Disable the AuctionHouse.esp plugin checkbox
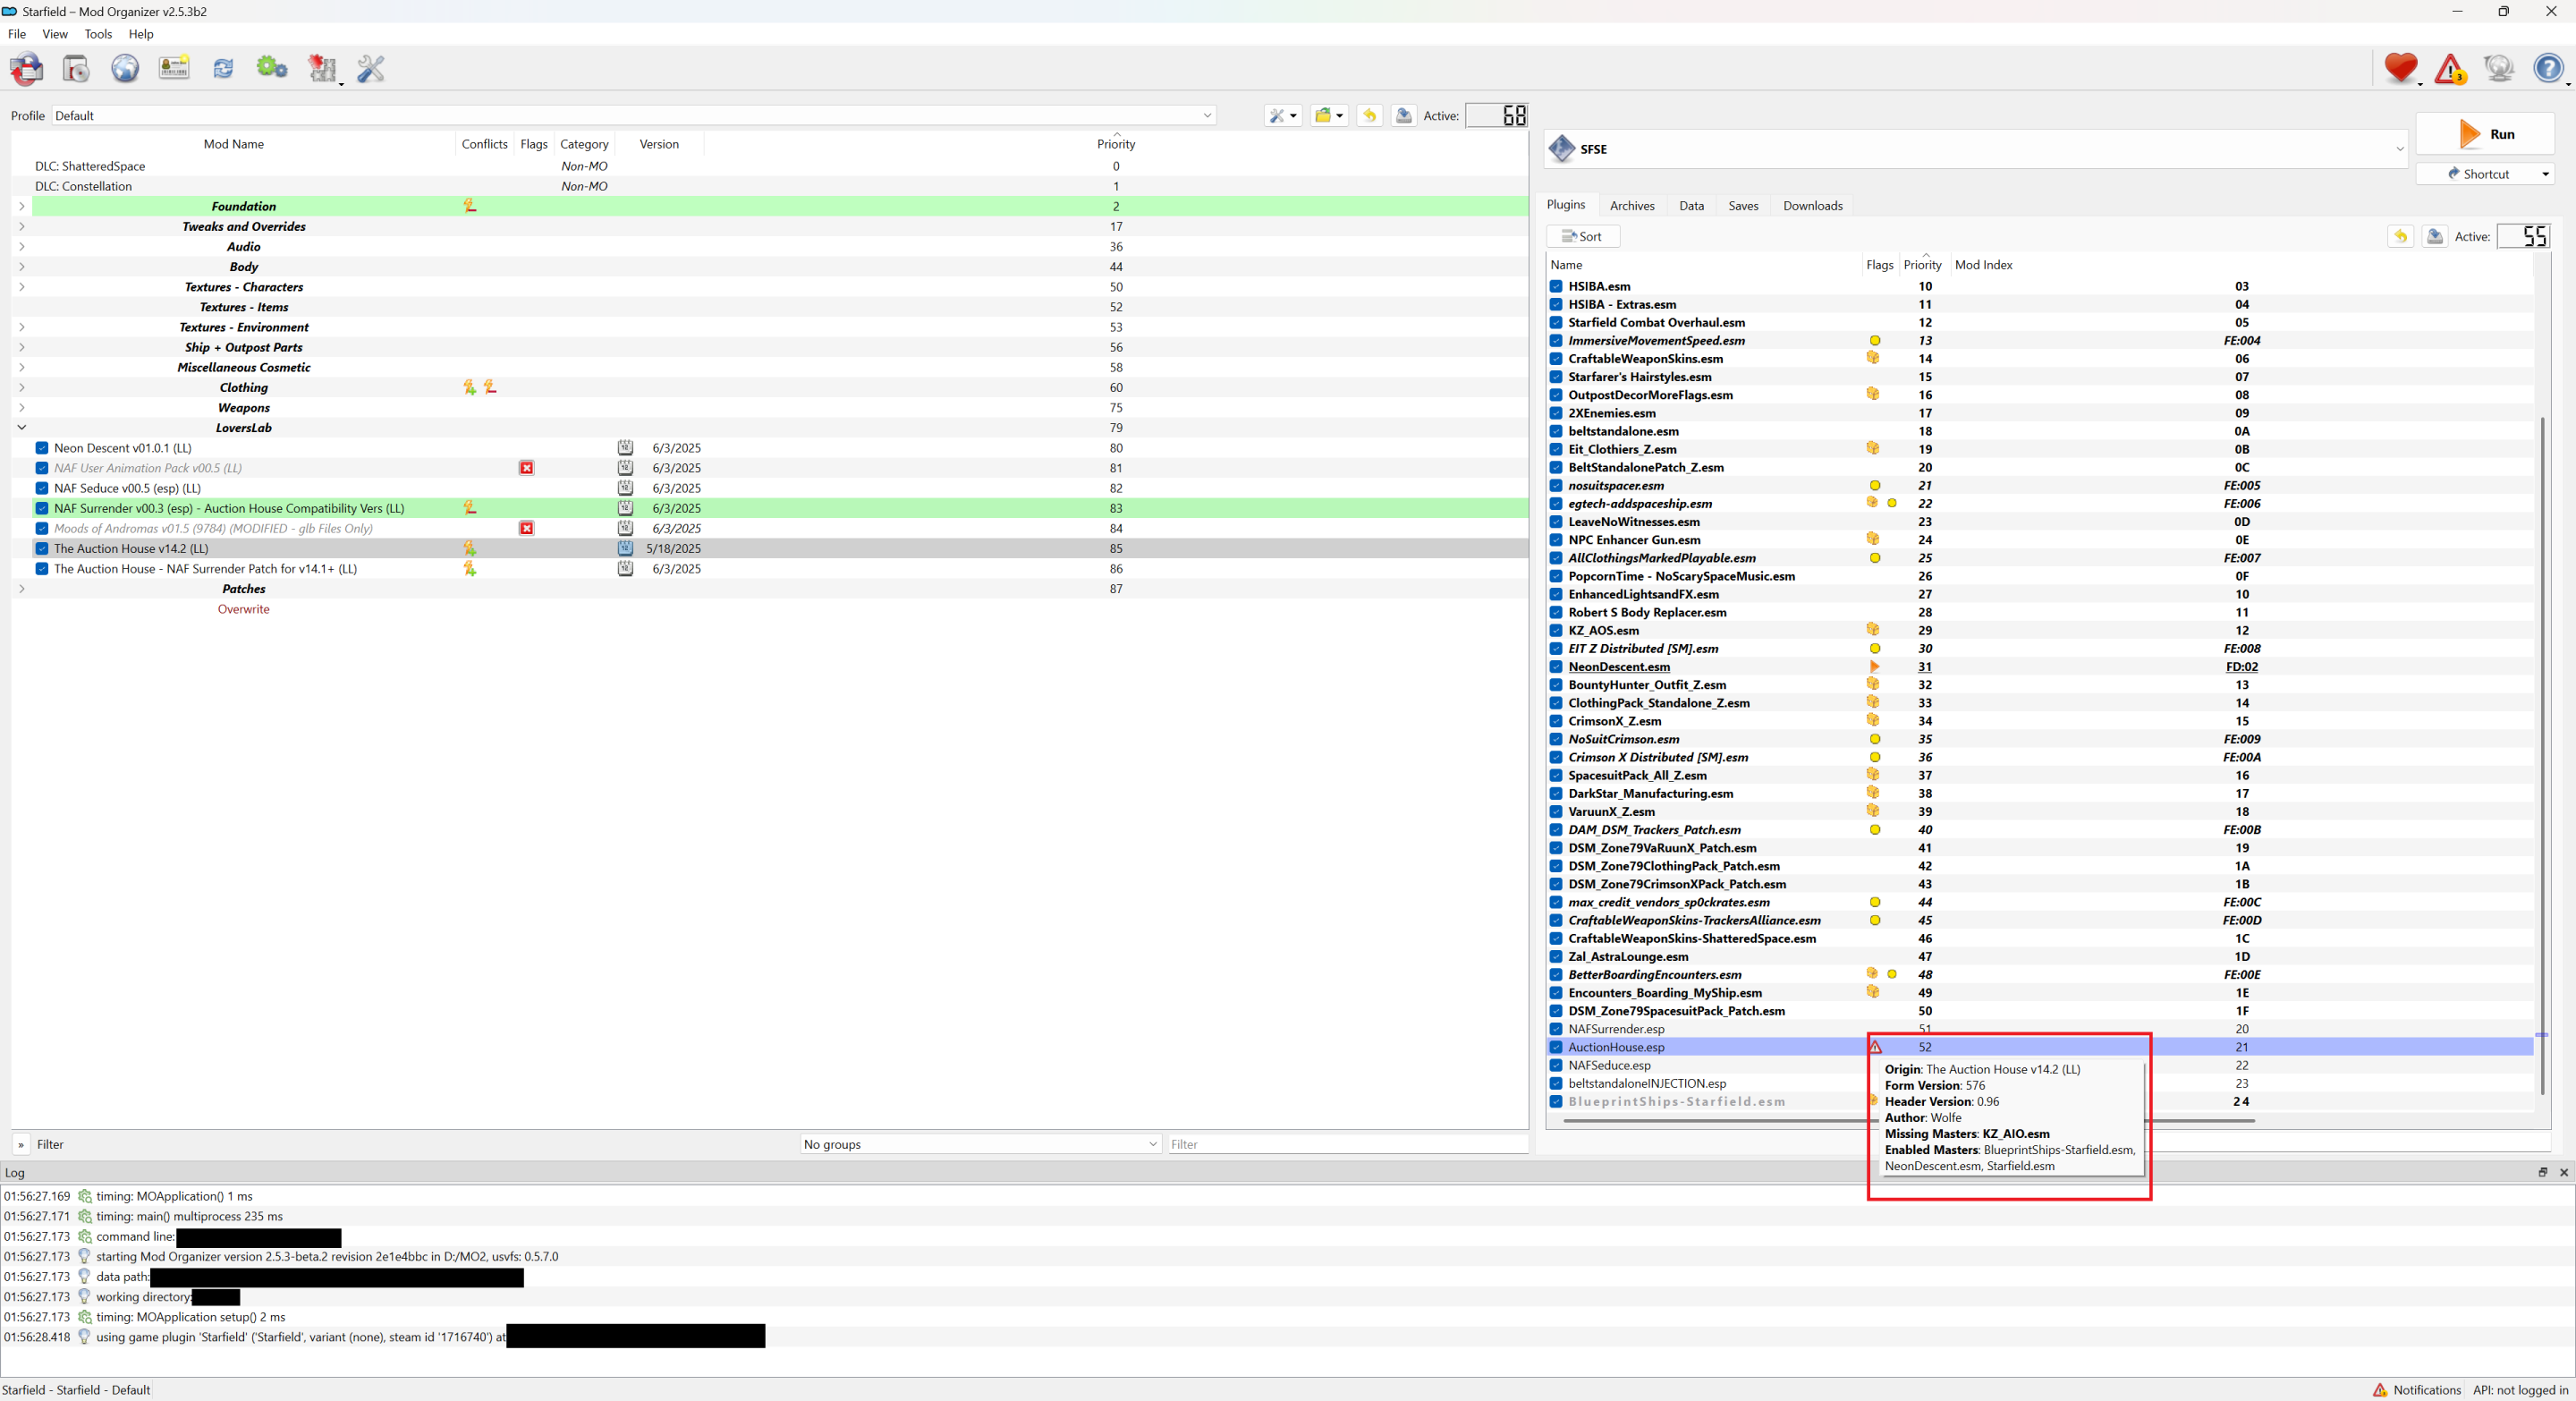Screen dimensions: 2576x1401 point(1556,1047)
